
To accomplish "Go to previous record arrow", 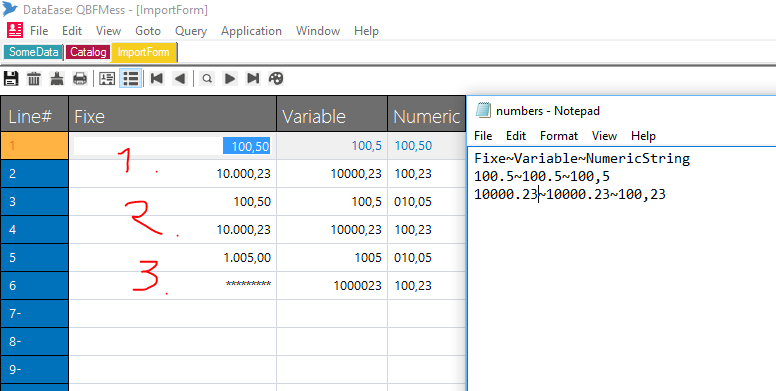I will point(180,79).
